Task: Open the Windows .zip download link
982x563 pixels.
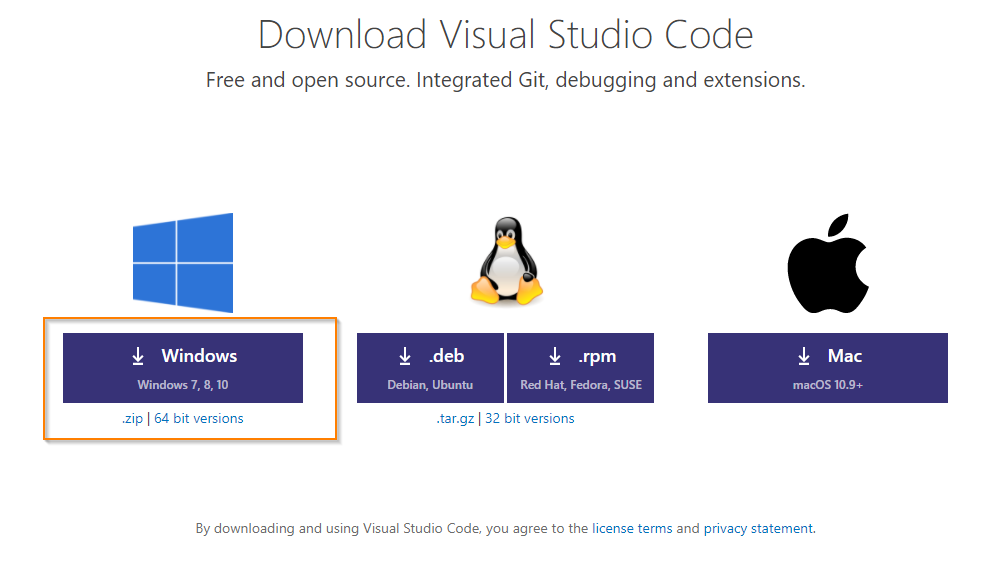Action: click(x=132, y=418)
